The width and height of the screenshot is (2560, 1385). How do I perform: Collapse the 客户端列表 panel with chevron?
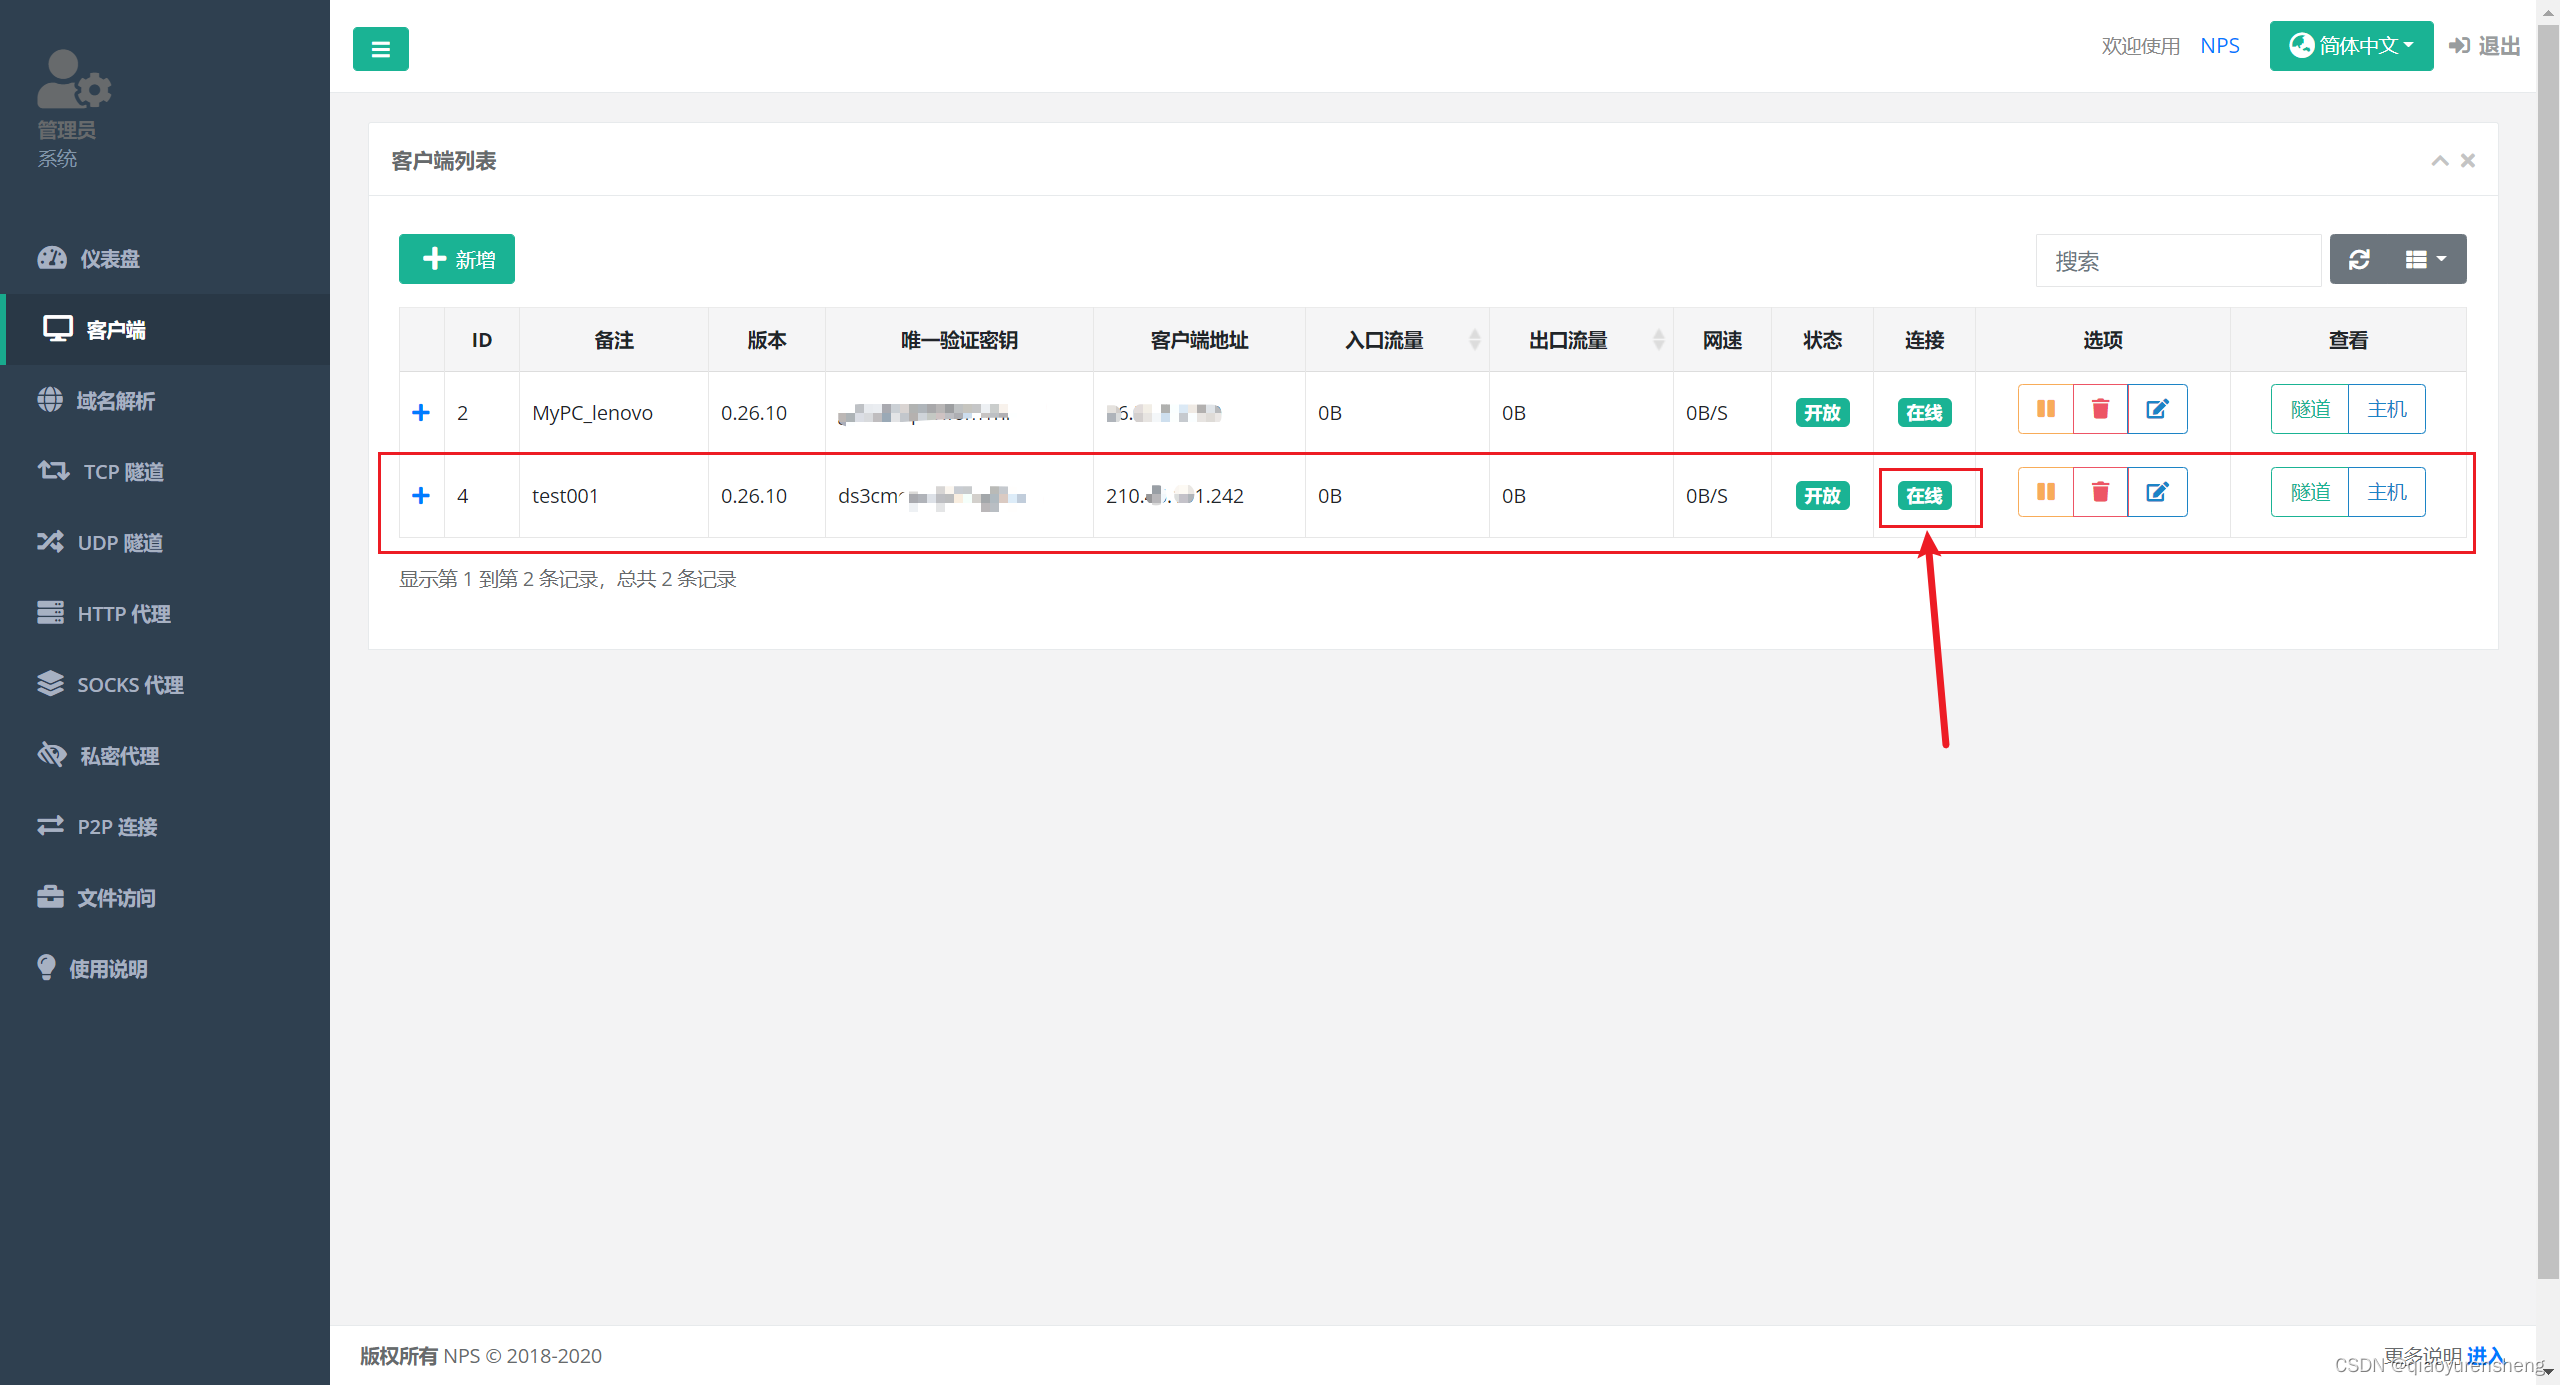click(x=2439, y=161)
